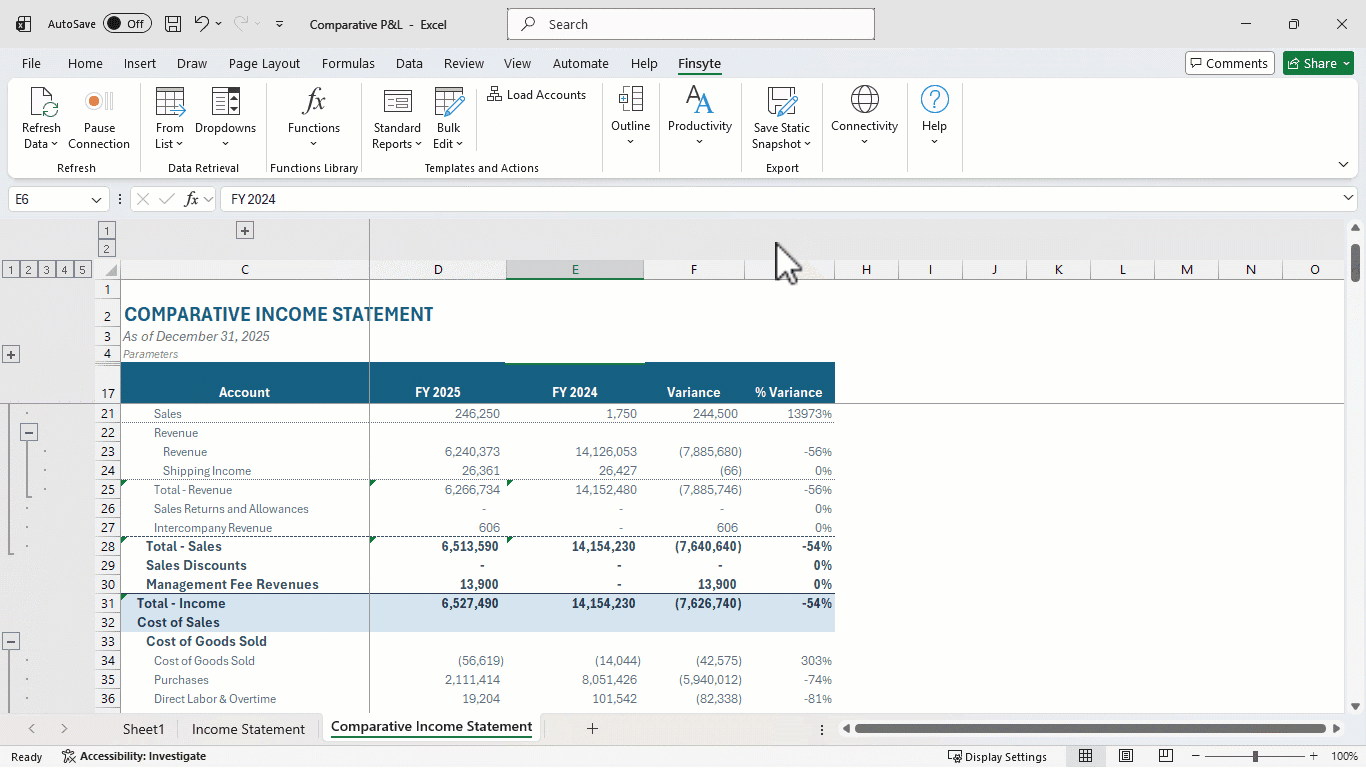Click the Share button
Viewport: 1366px width, 768px height.
[x=1318, y=63]
